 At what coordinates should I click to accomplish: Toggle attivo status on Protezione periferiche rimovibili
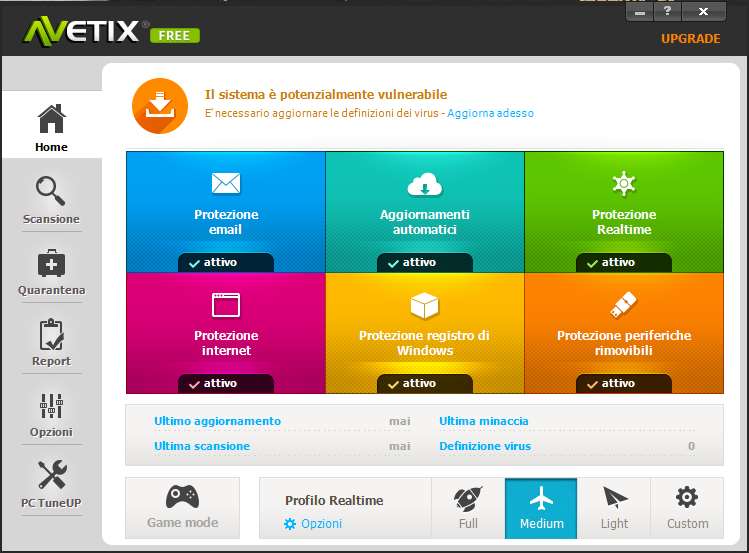(x=624, y=383)
